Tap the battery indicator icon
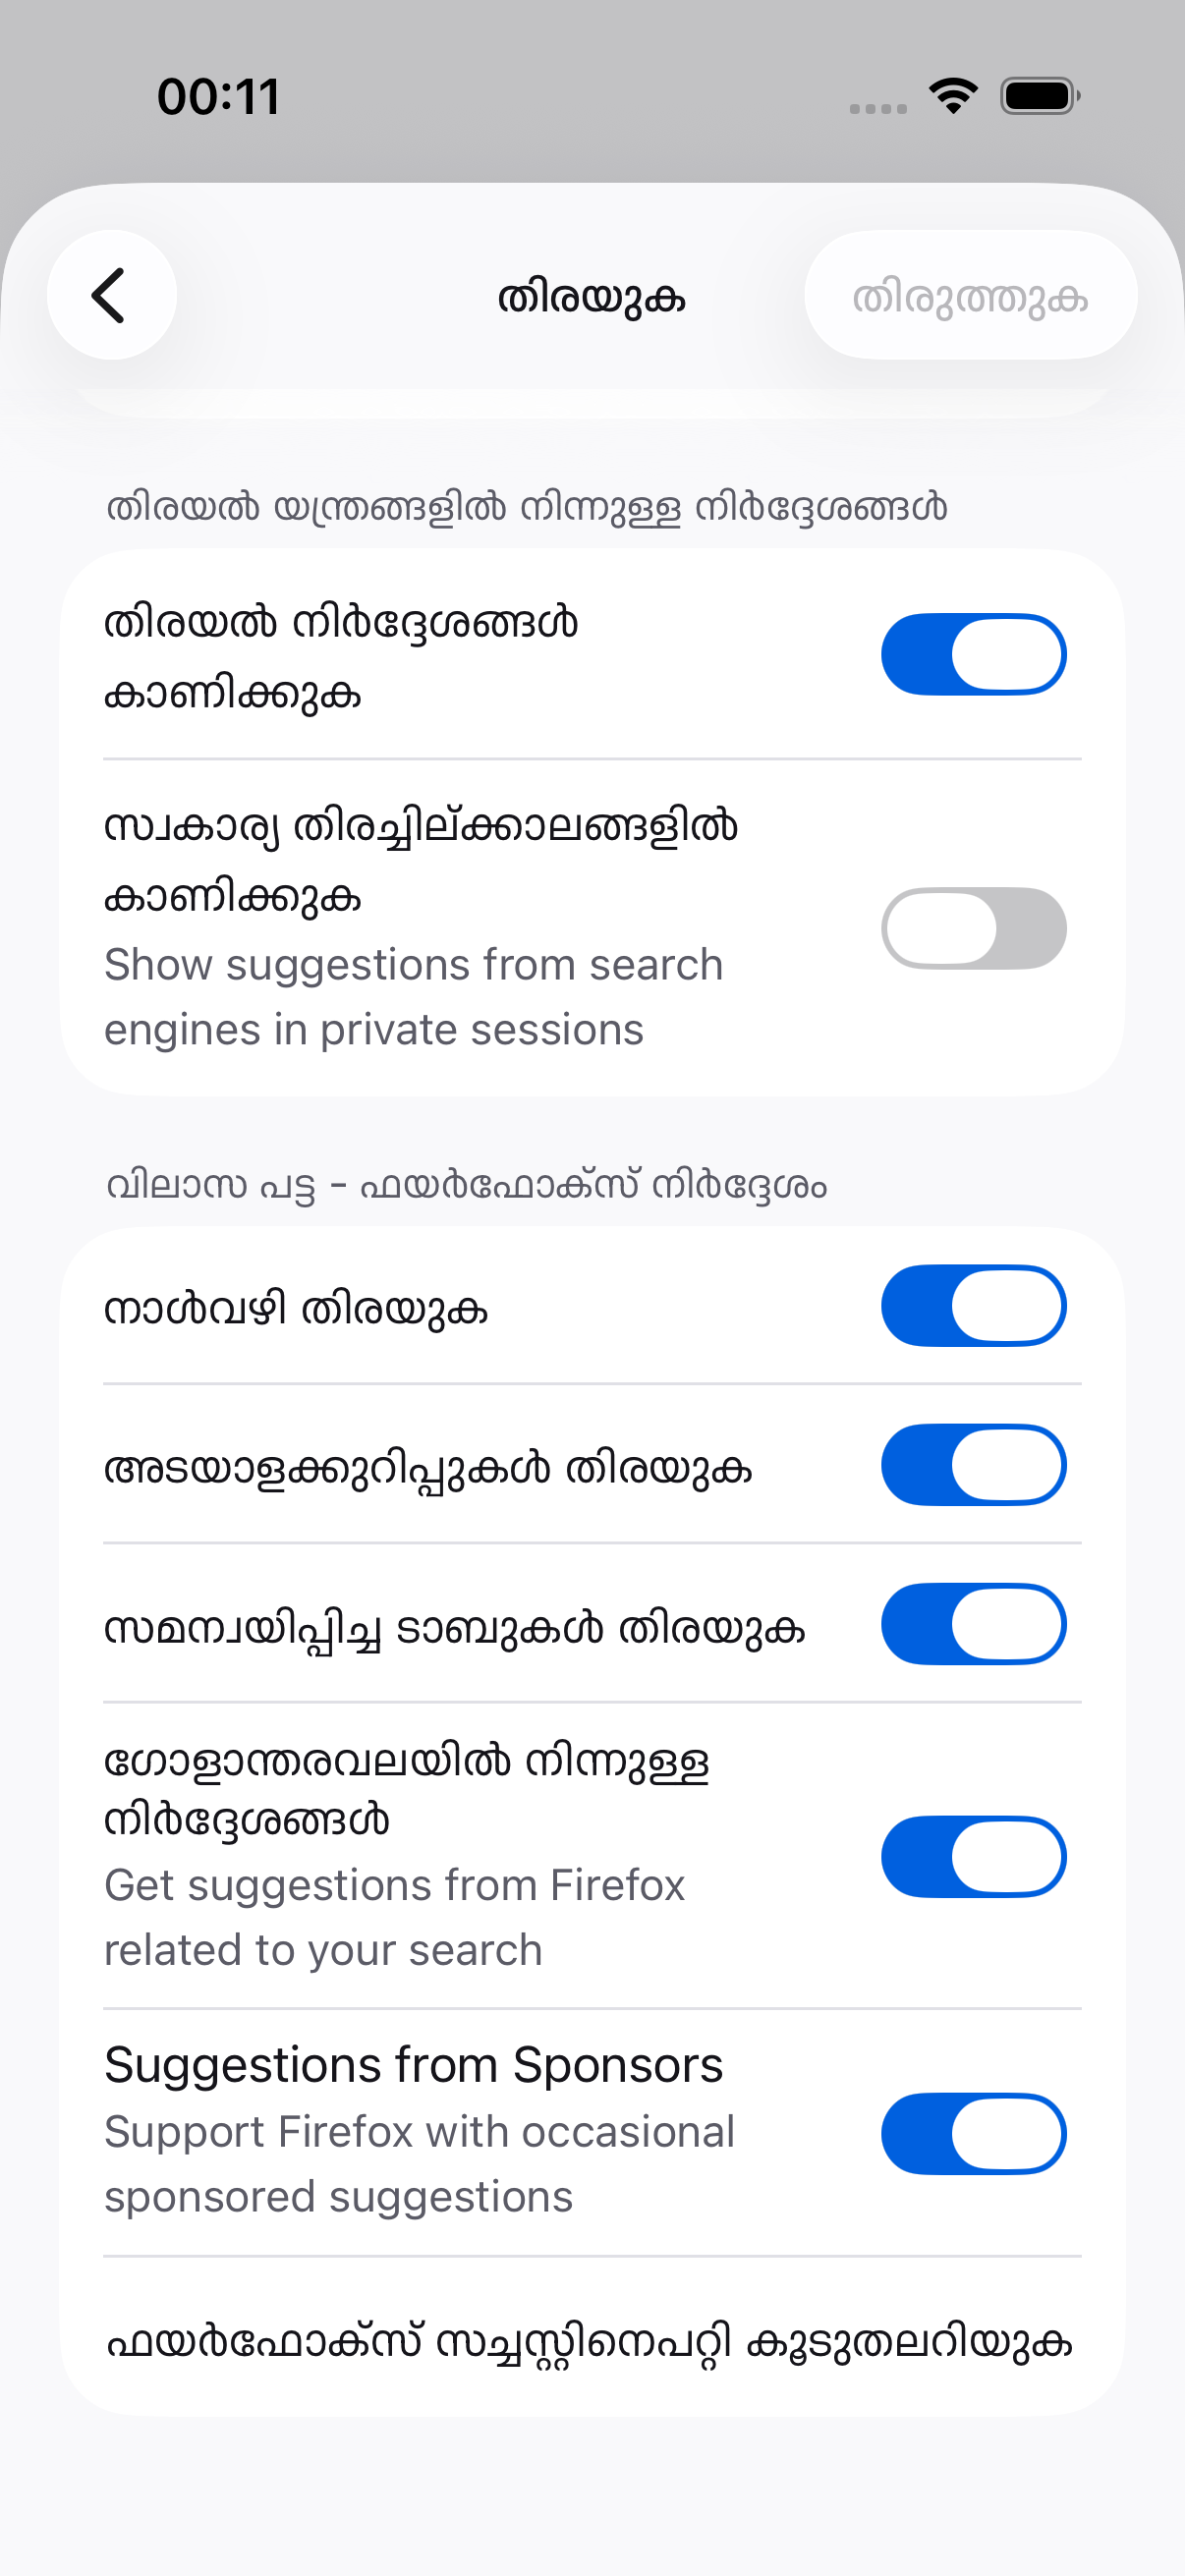The height and width of the screenshot is (2576, 1185). pos(1040,96)
